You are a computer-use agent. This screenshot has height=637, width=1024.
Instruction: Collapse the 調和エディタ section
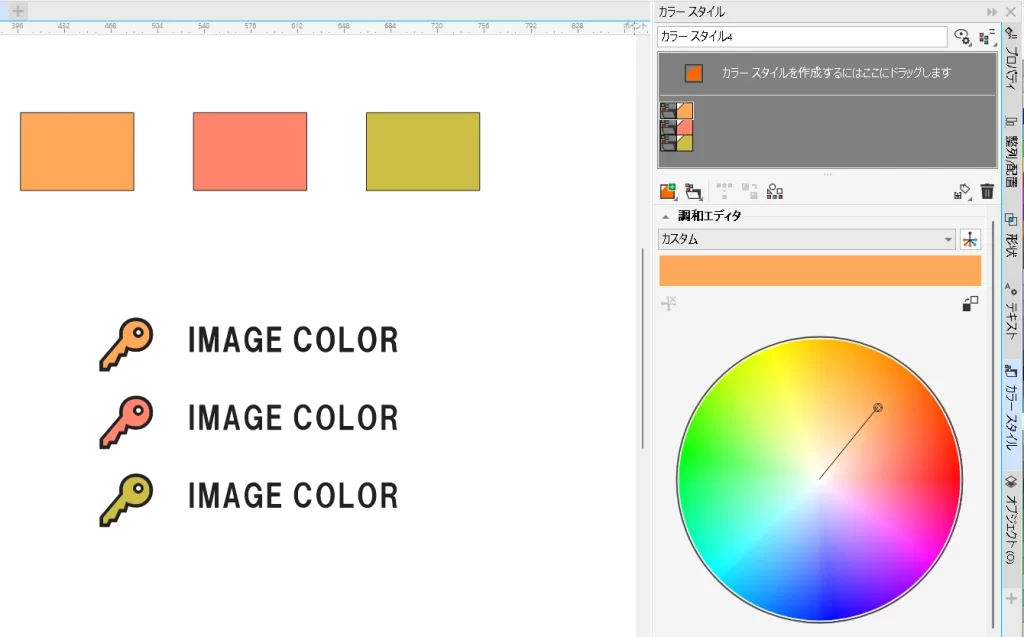click(x=665, y=215)
